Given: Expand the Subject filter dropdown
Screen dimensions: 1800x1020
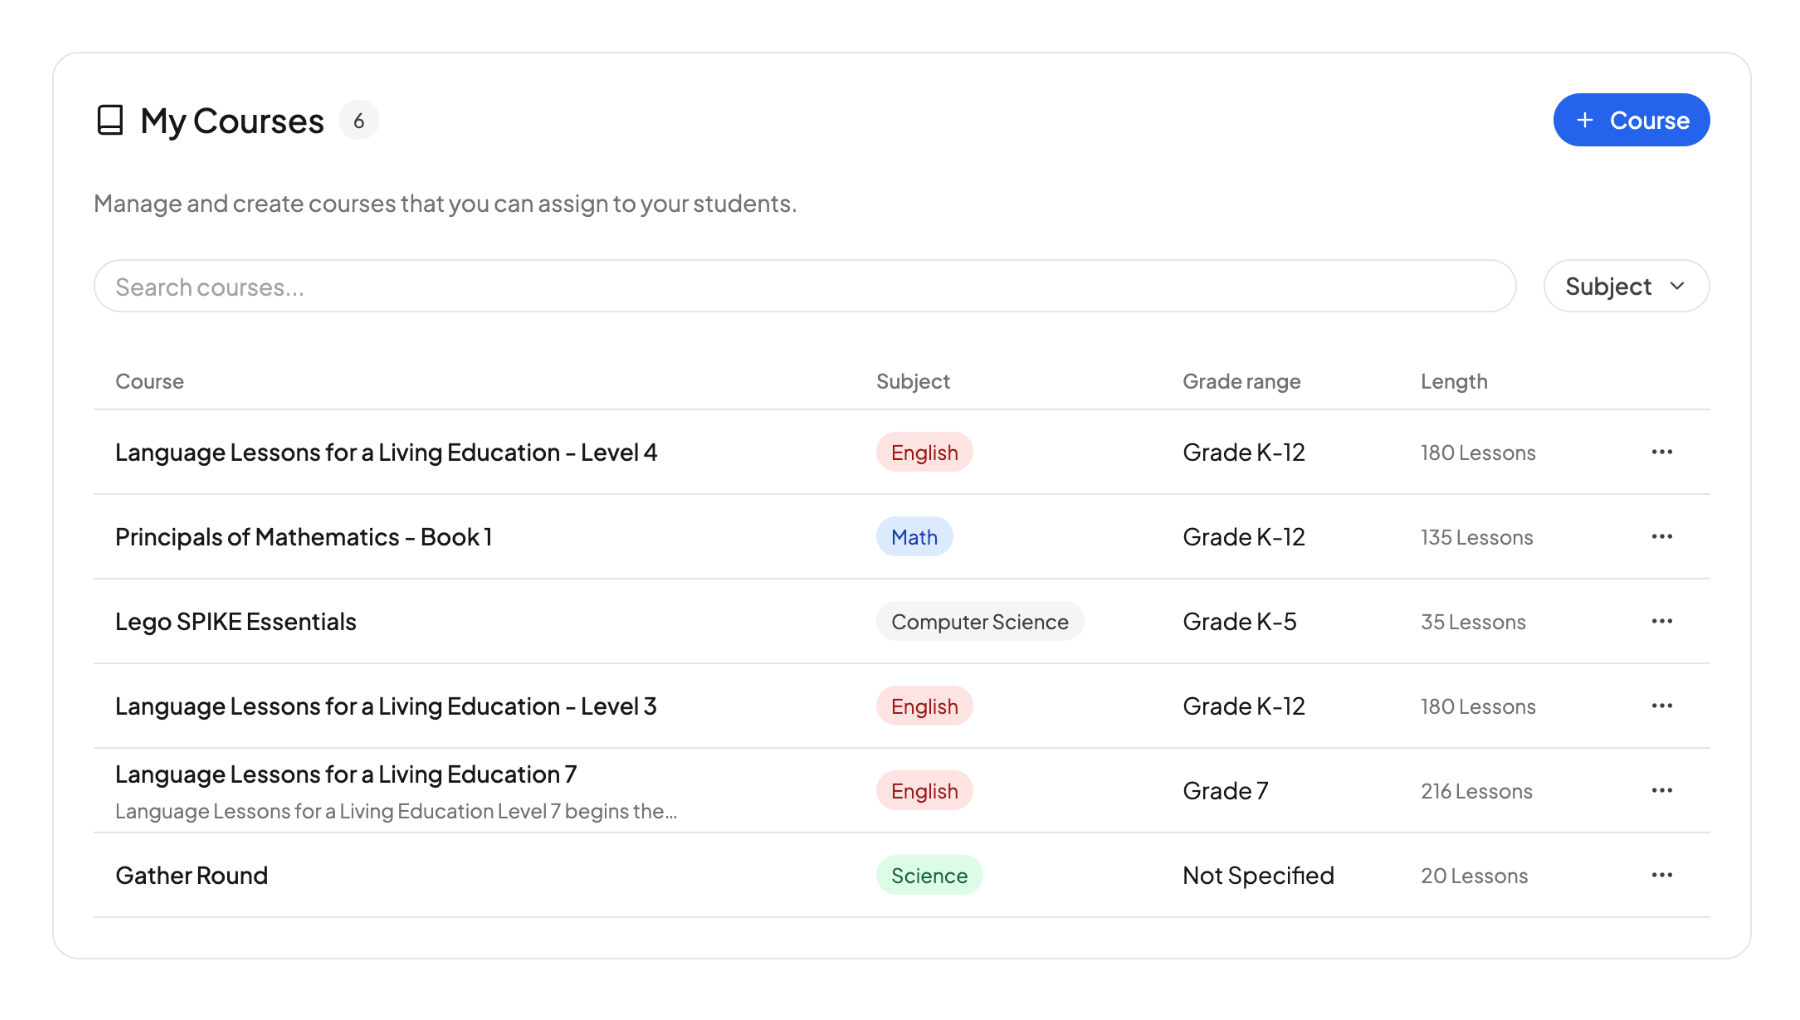Looking at the screenshot, I should tap(1625, 286).
